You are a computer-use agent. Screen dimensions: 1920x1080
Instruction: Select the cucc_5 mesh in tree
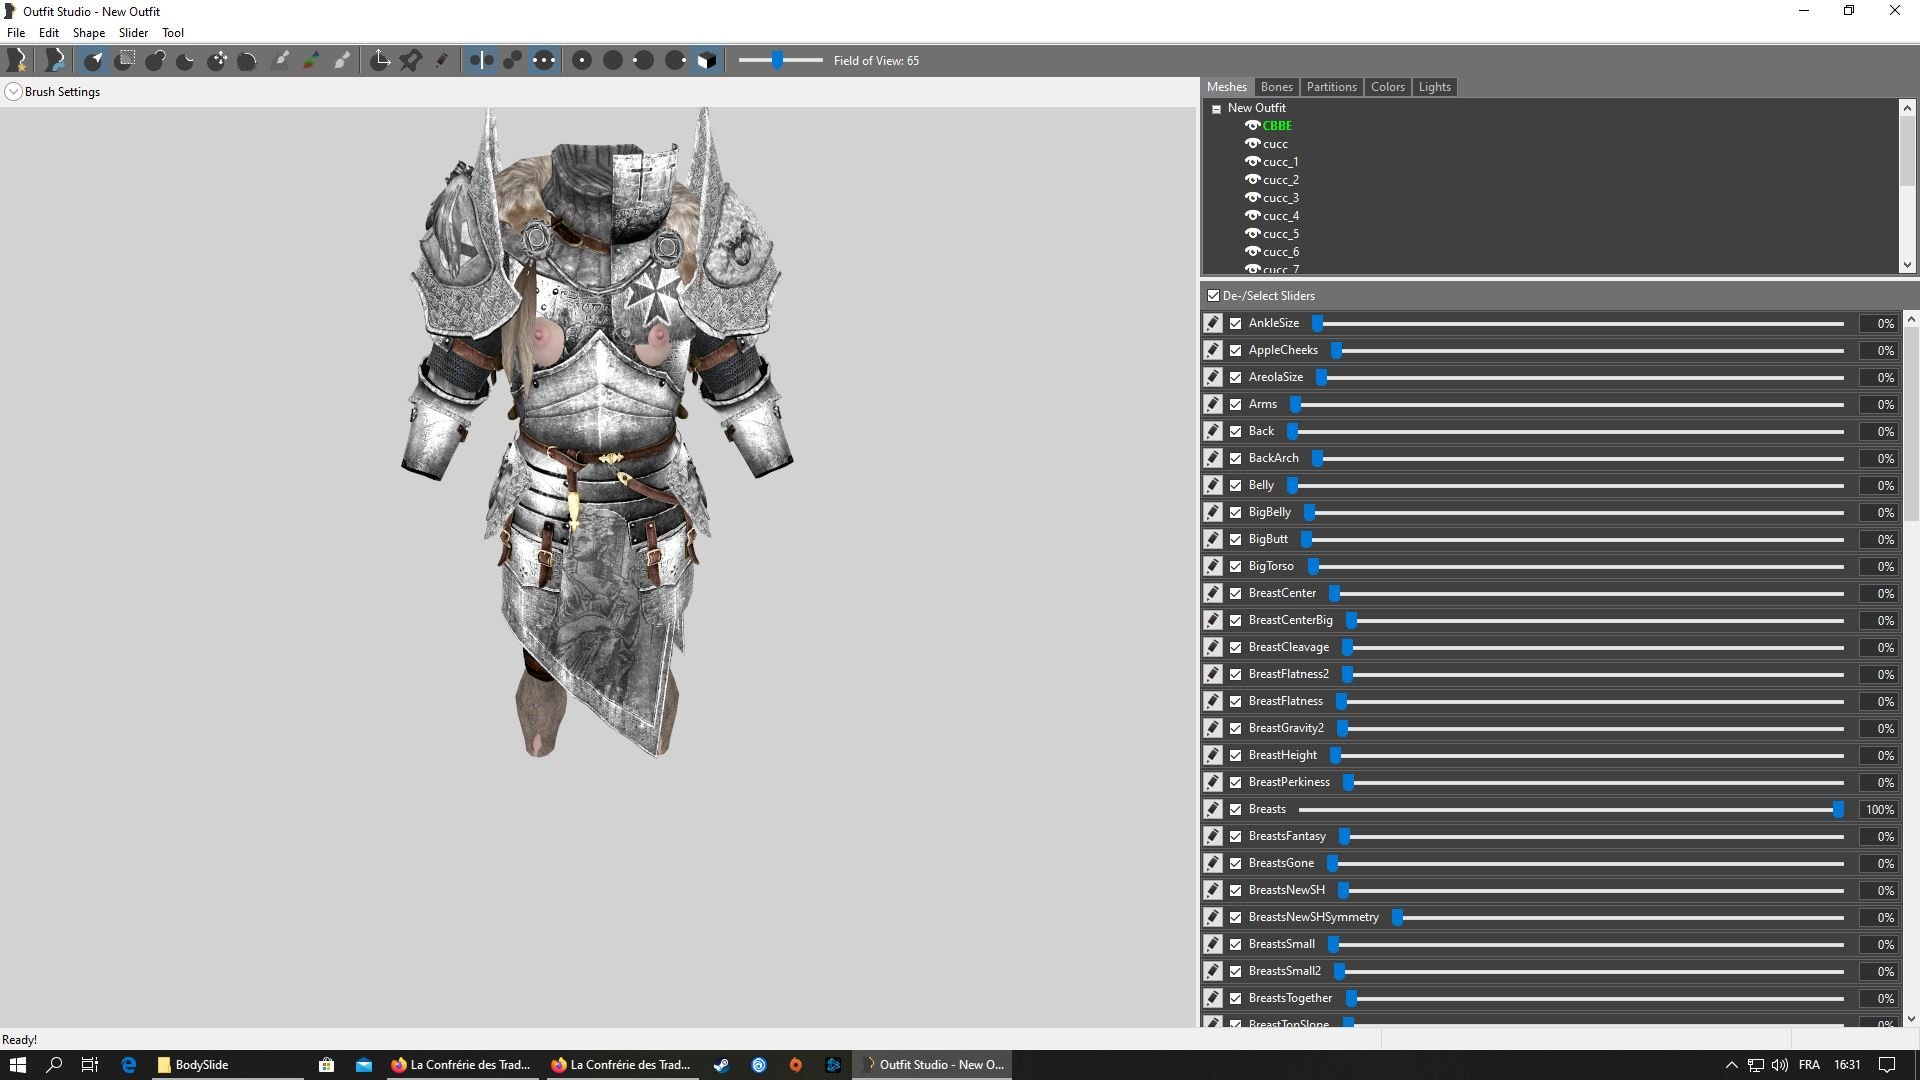(1280, 234)
